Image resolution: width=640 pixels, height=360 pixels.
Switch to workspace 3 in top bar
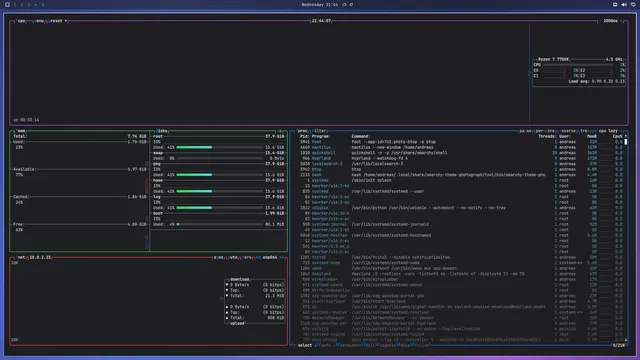29,4
